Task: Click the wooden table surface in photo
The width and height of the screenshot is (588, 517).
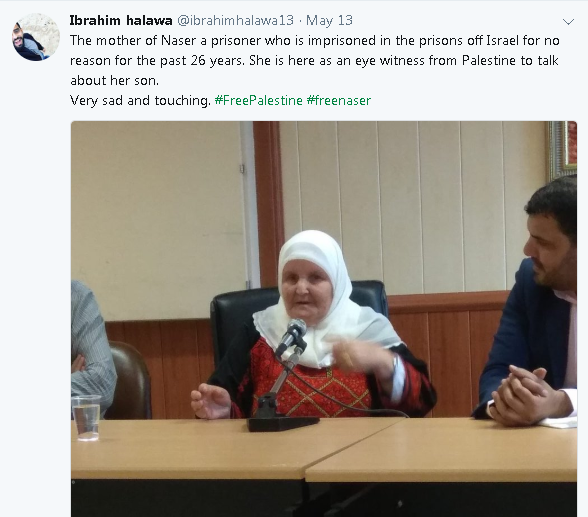Action: tap(324, 447)
